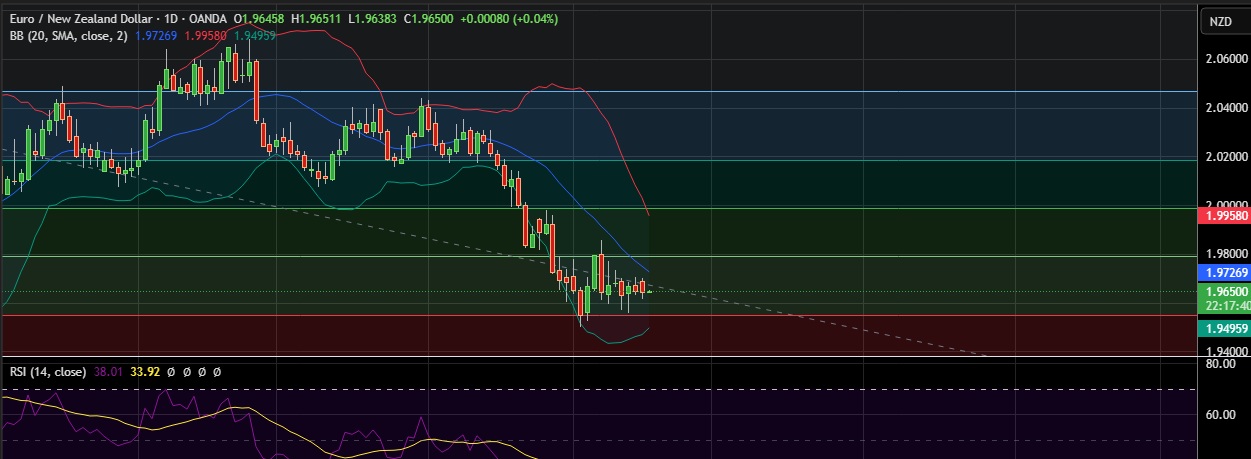Click the 2.04000 price scale label
1251x459 pixels.
(1226, 108)
